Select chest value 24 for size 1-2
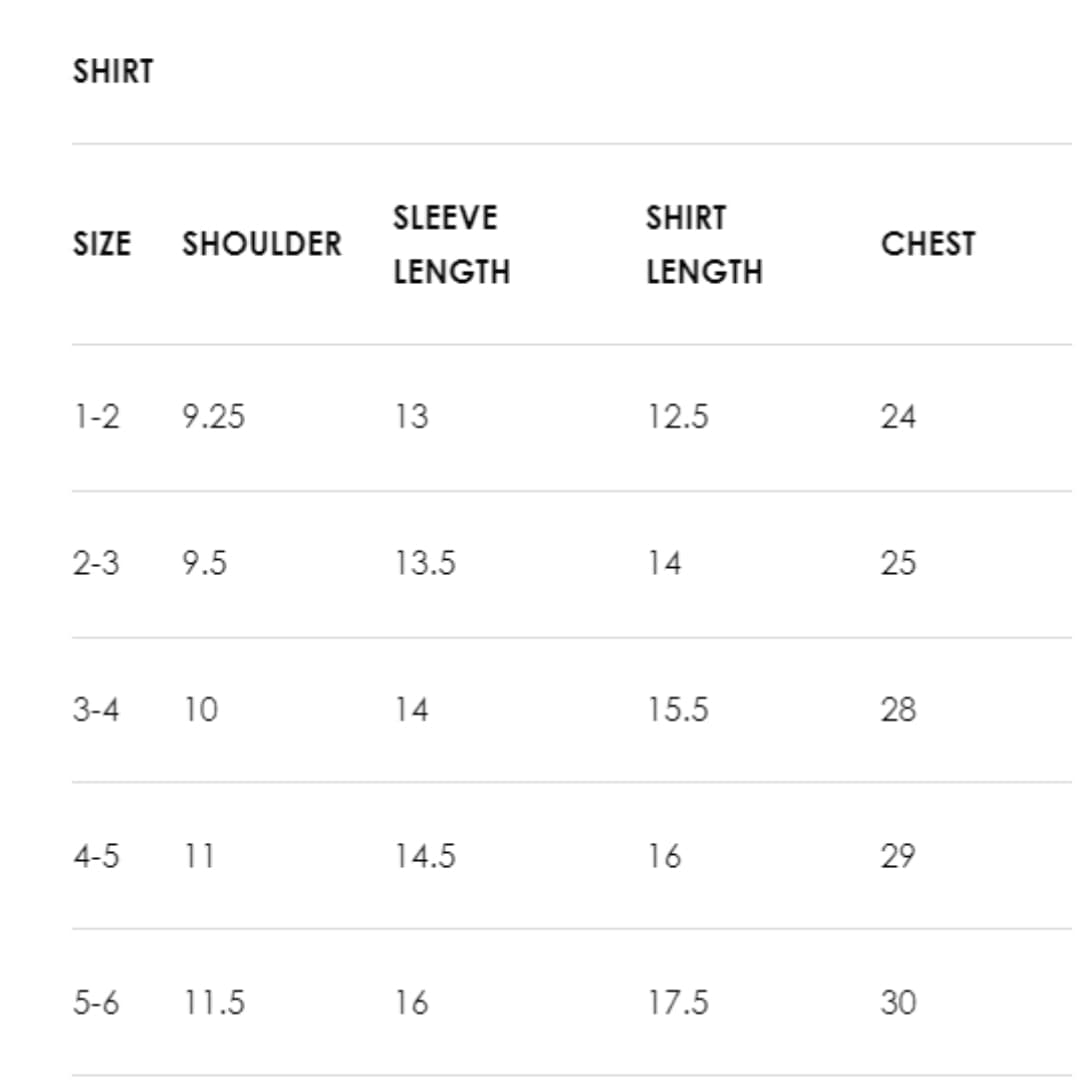The image size is (1080, 1080). coord(898,416)
